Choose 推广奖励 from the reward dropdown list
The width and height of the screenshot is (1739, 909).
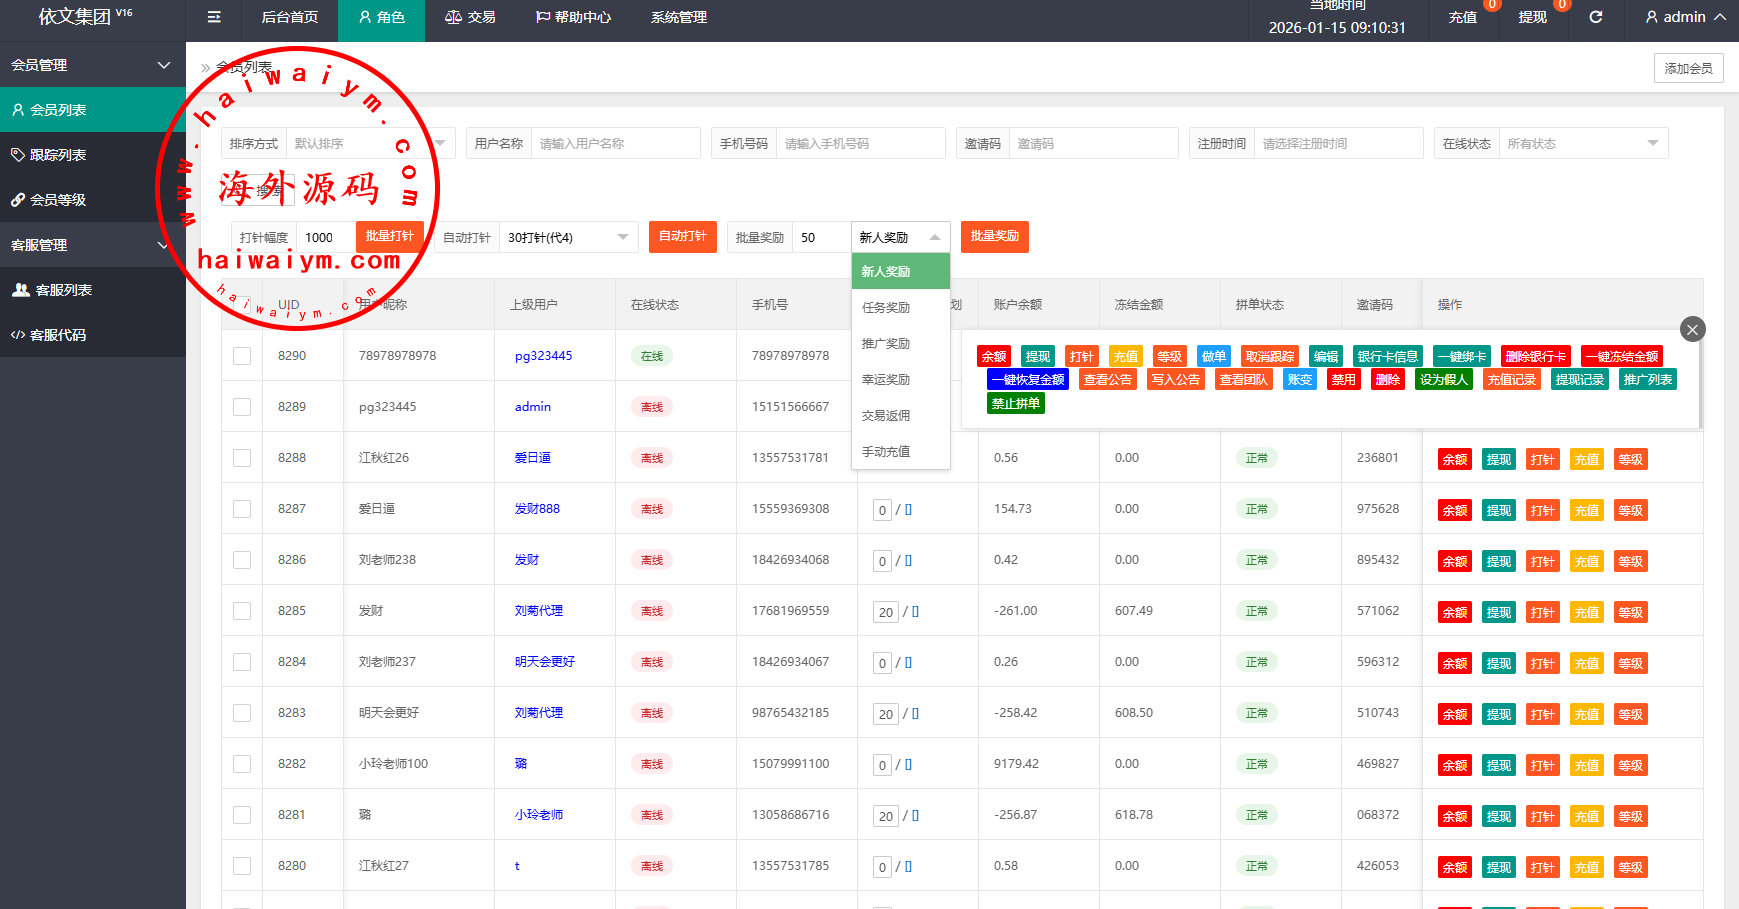click(886, 344)
